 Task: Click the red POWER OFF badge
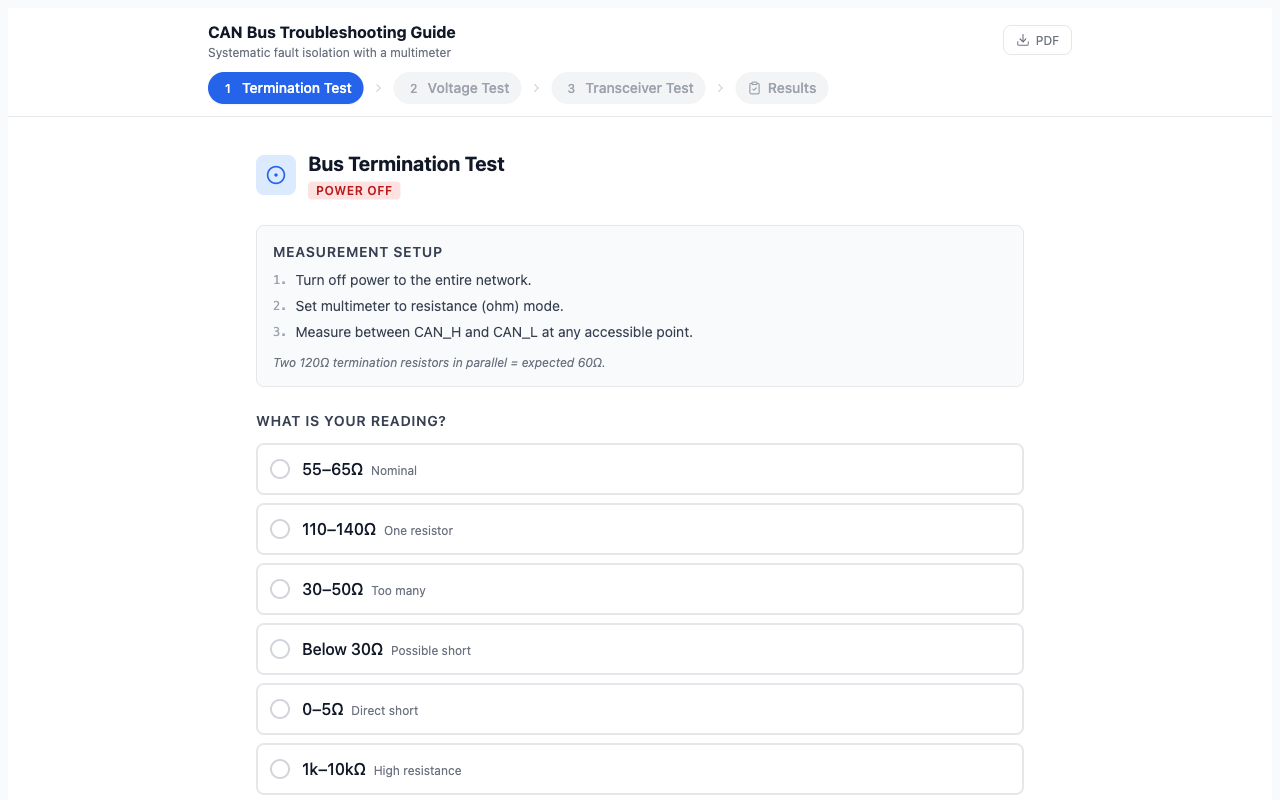click(354, 191)
